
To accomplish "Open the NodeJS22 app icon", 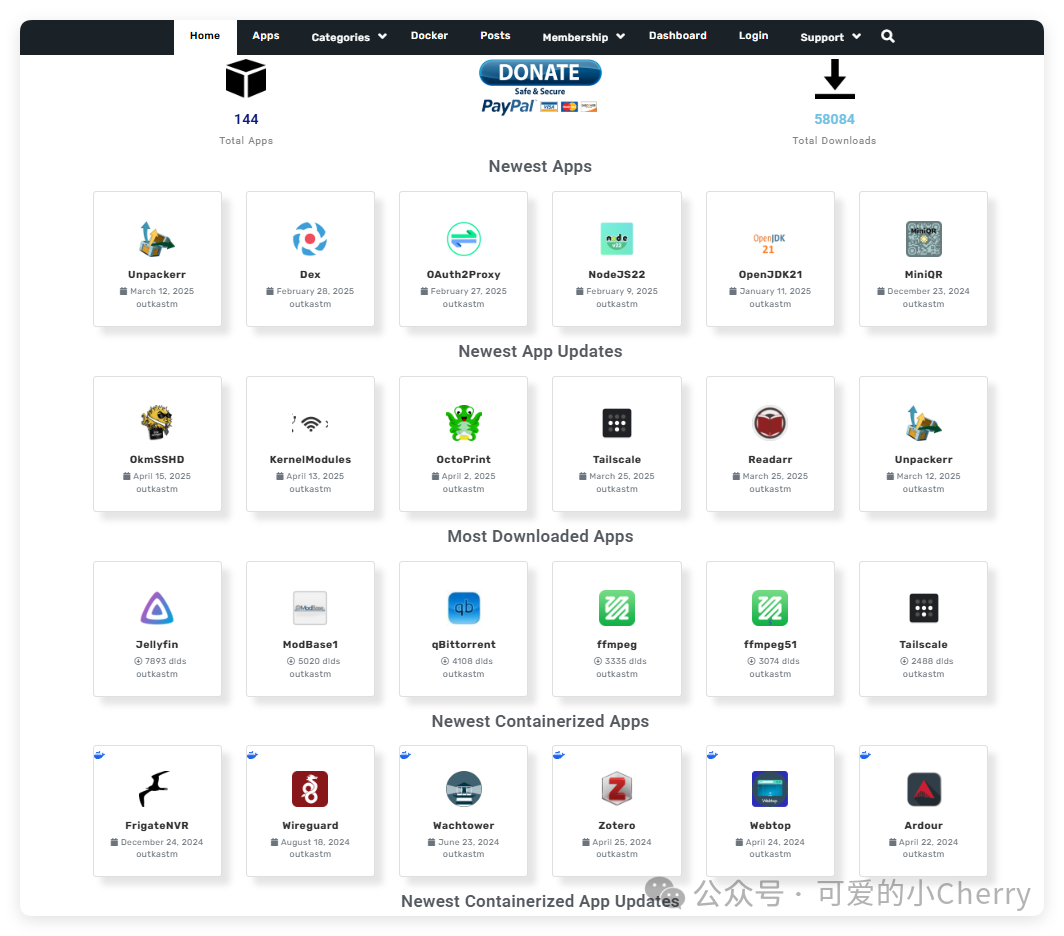I will (617, 239).
